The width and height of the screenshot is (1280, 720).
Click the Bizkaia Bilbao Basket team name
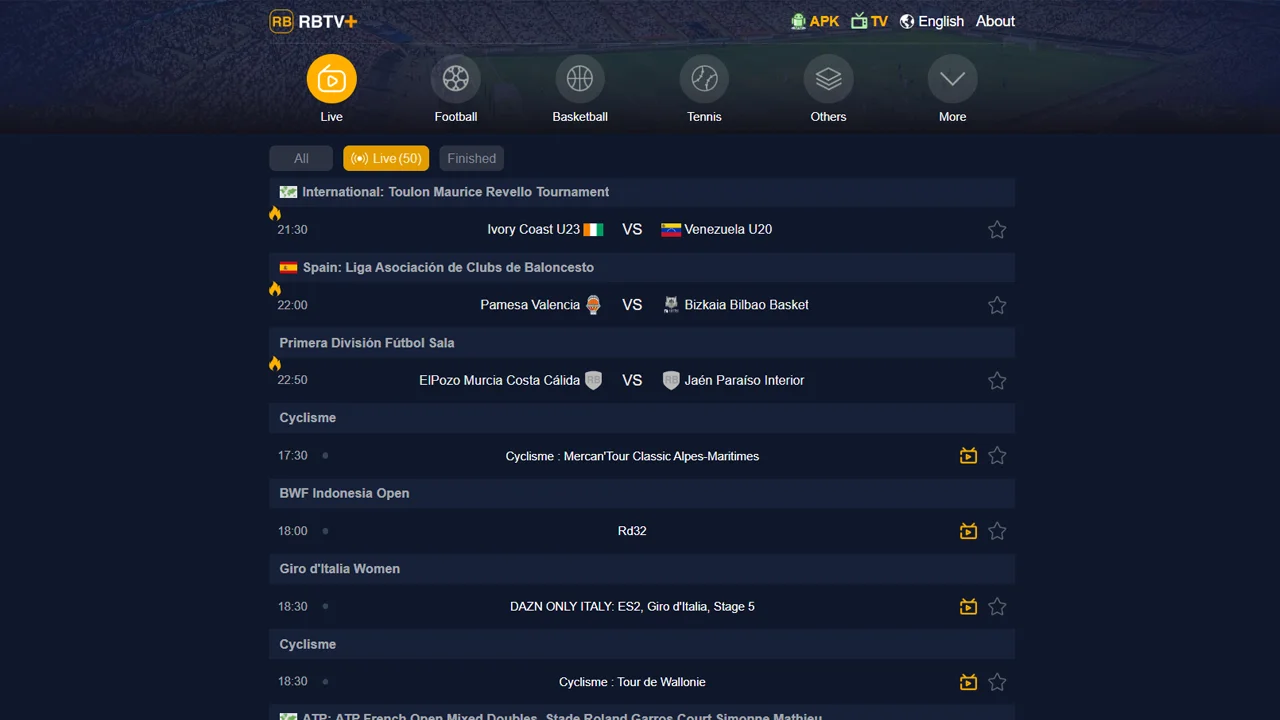(746, 305)
